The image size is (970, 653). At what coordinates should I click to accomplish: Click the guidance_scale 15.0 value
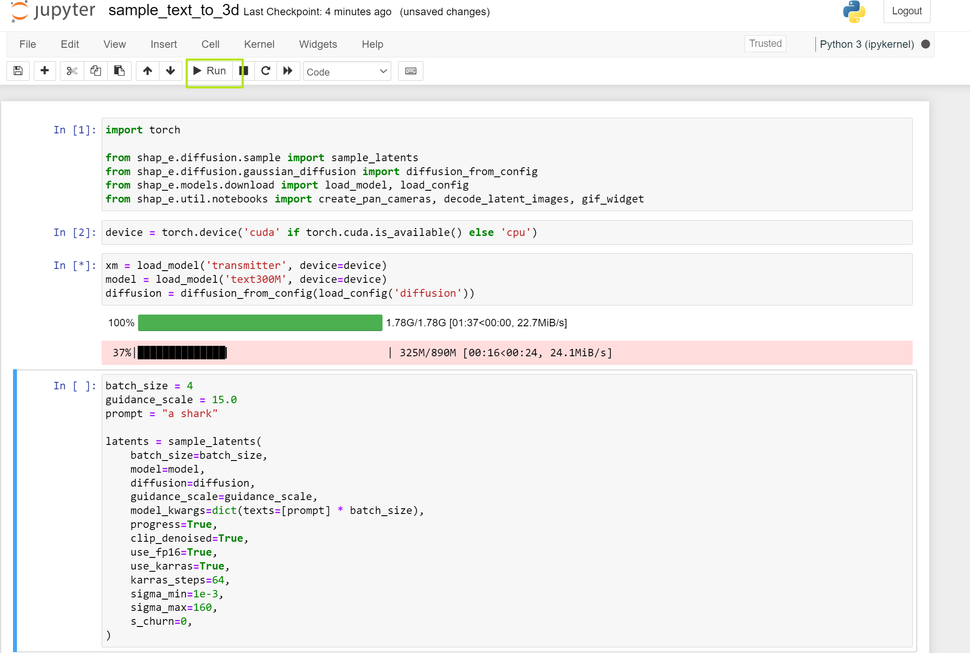click(224, 400)
